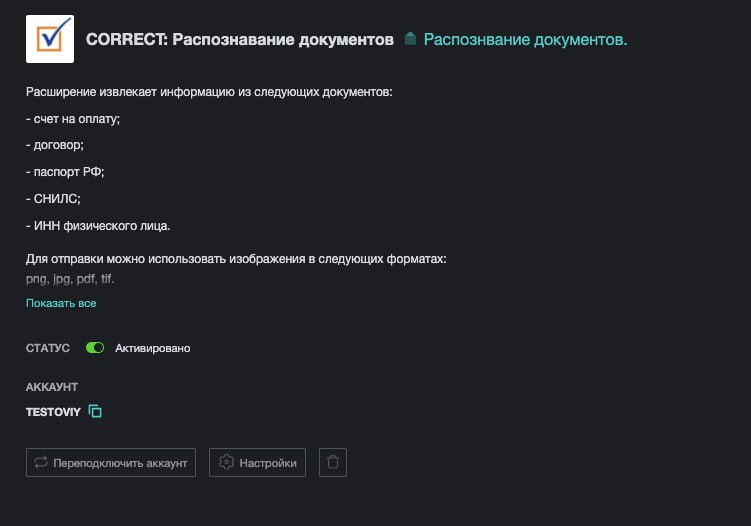Click the Активировано status text

(153, 348)
